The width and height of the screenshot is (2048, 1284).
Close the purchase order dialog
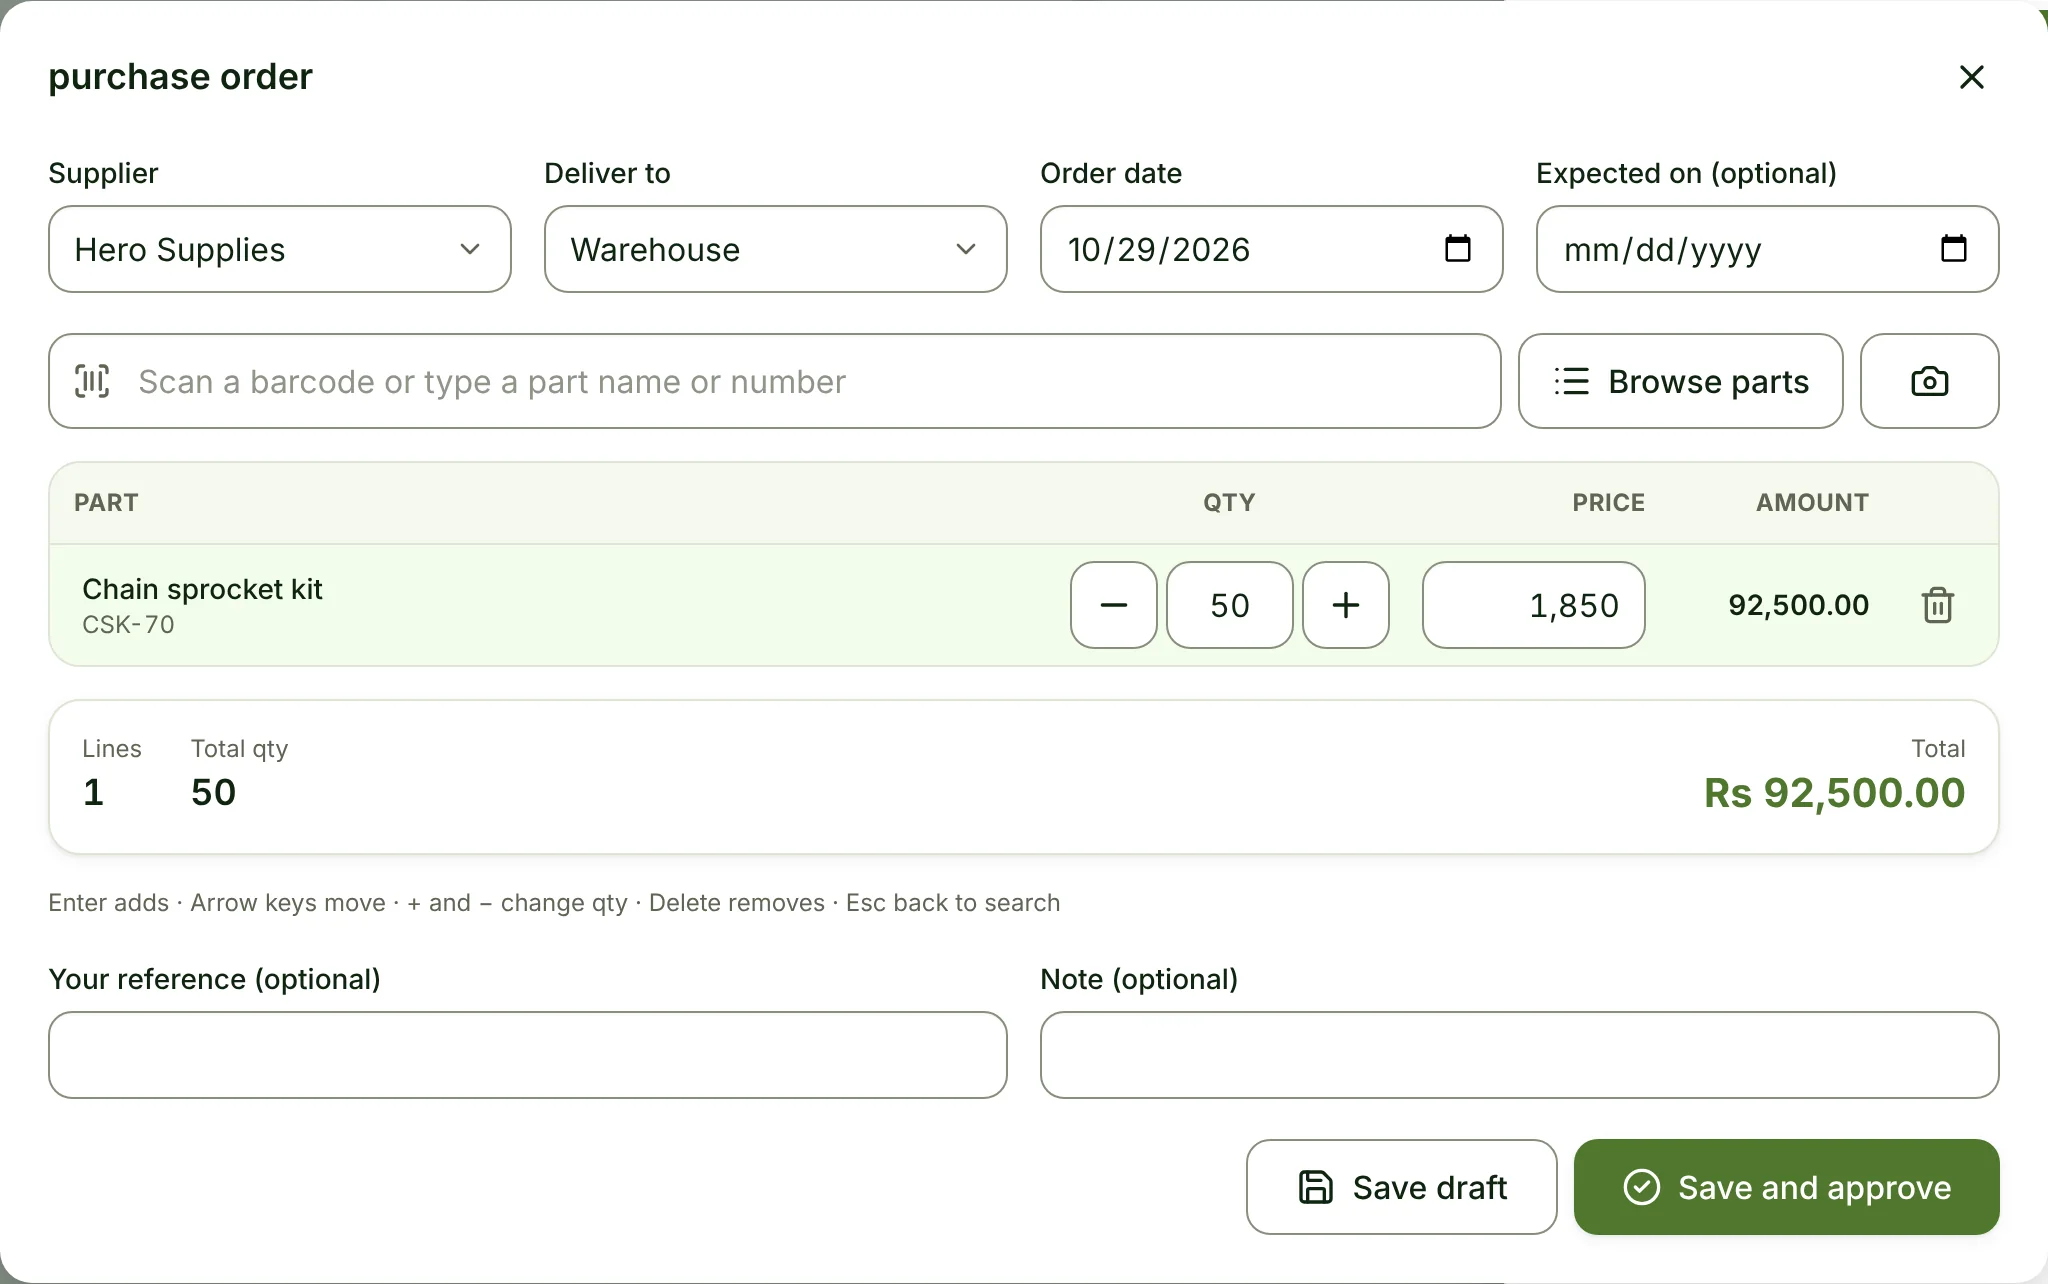point(1971,77)
